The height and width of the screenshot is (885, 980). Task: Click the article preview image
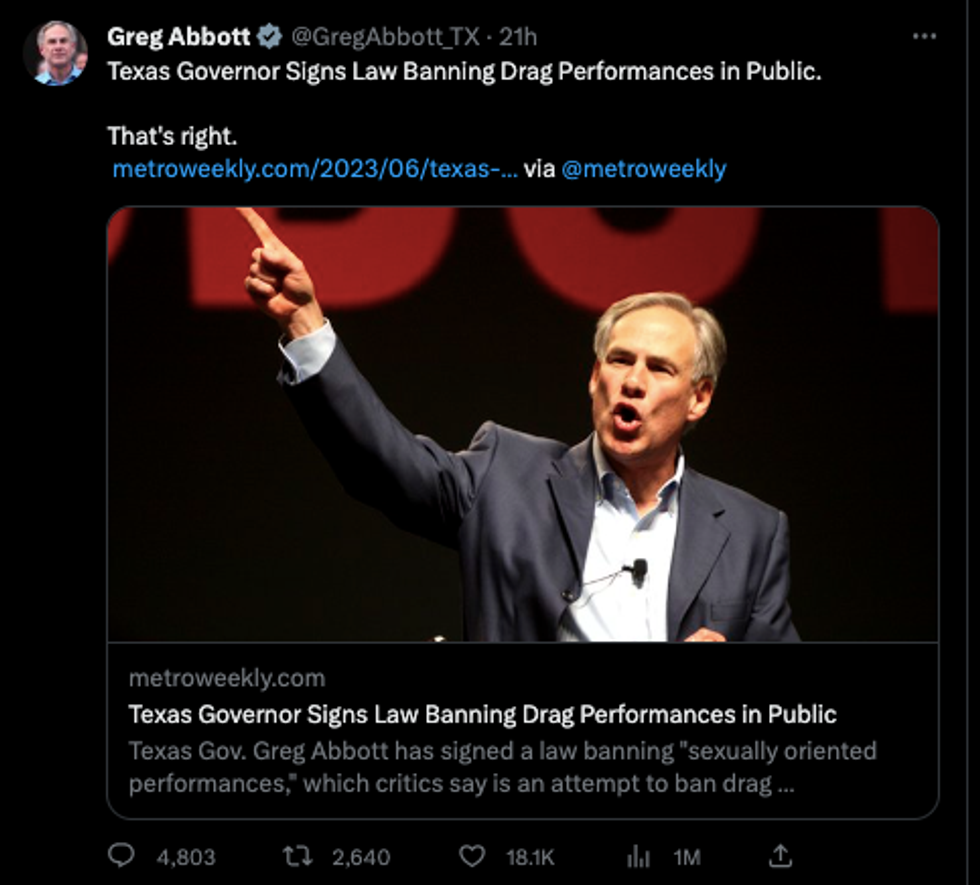point(522,424)
